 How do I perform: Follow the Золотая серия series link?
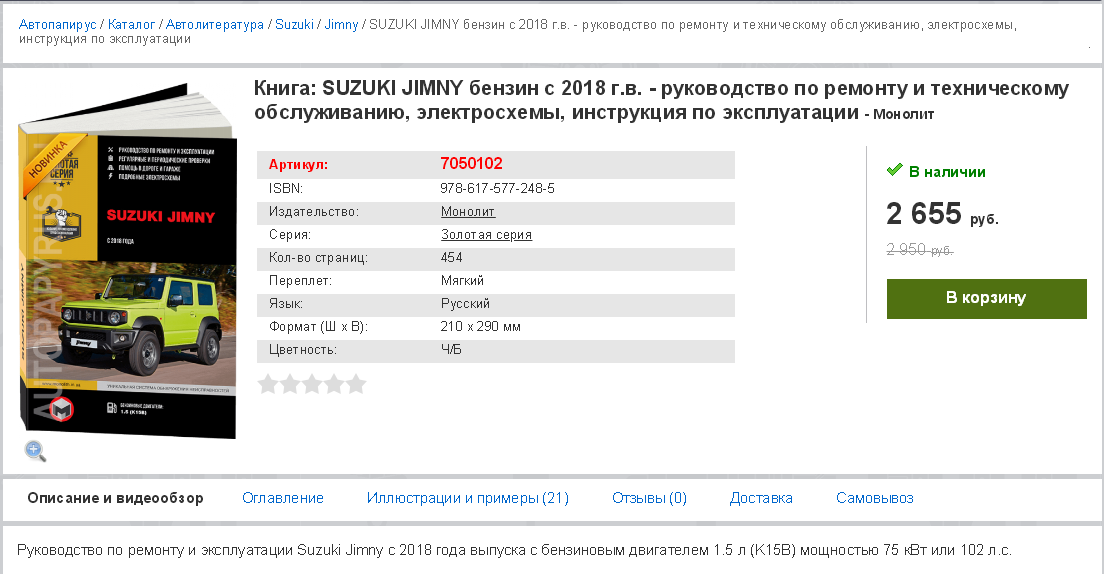(x=486, y=235)
